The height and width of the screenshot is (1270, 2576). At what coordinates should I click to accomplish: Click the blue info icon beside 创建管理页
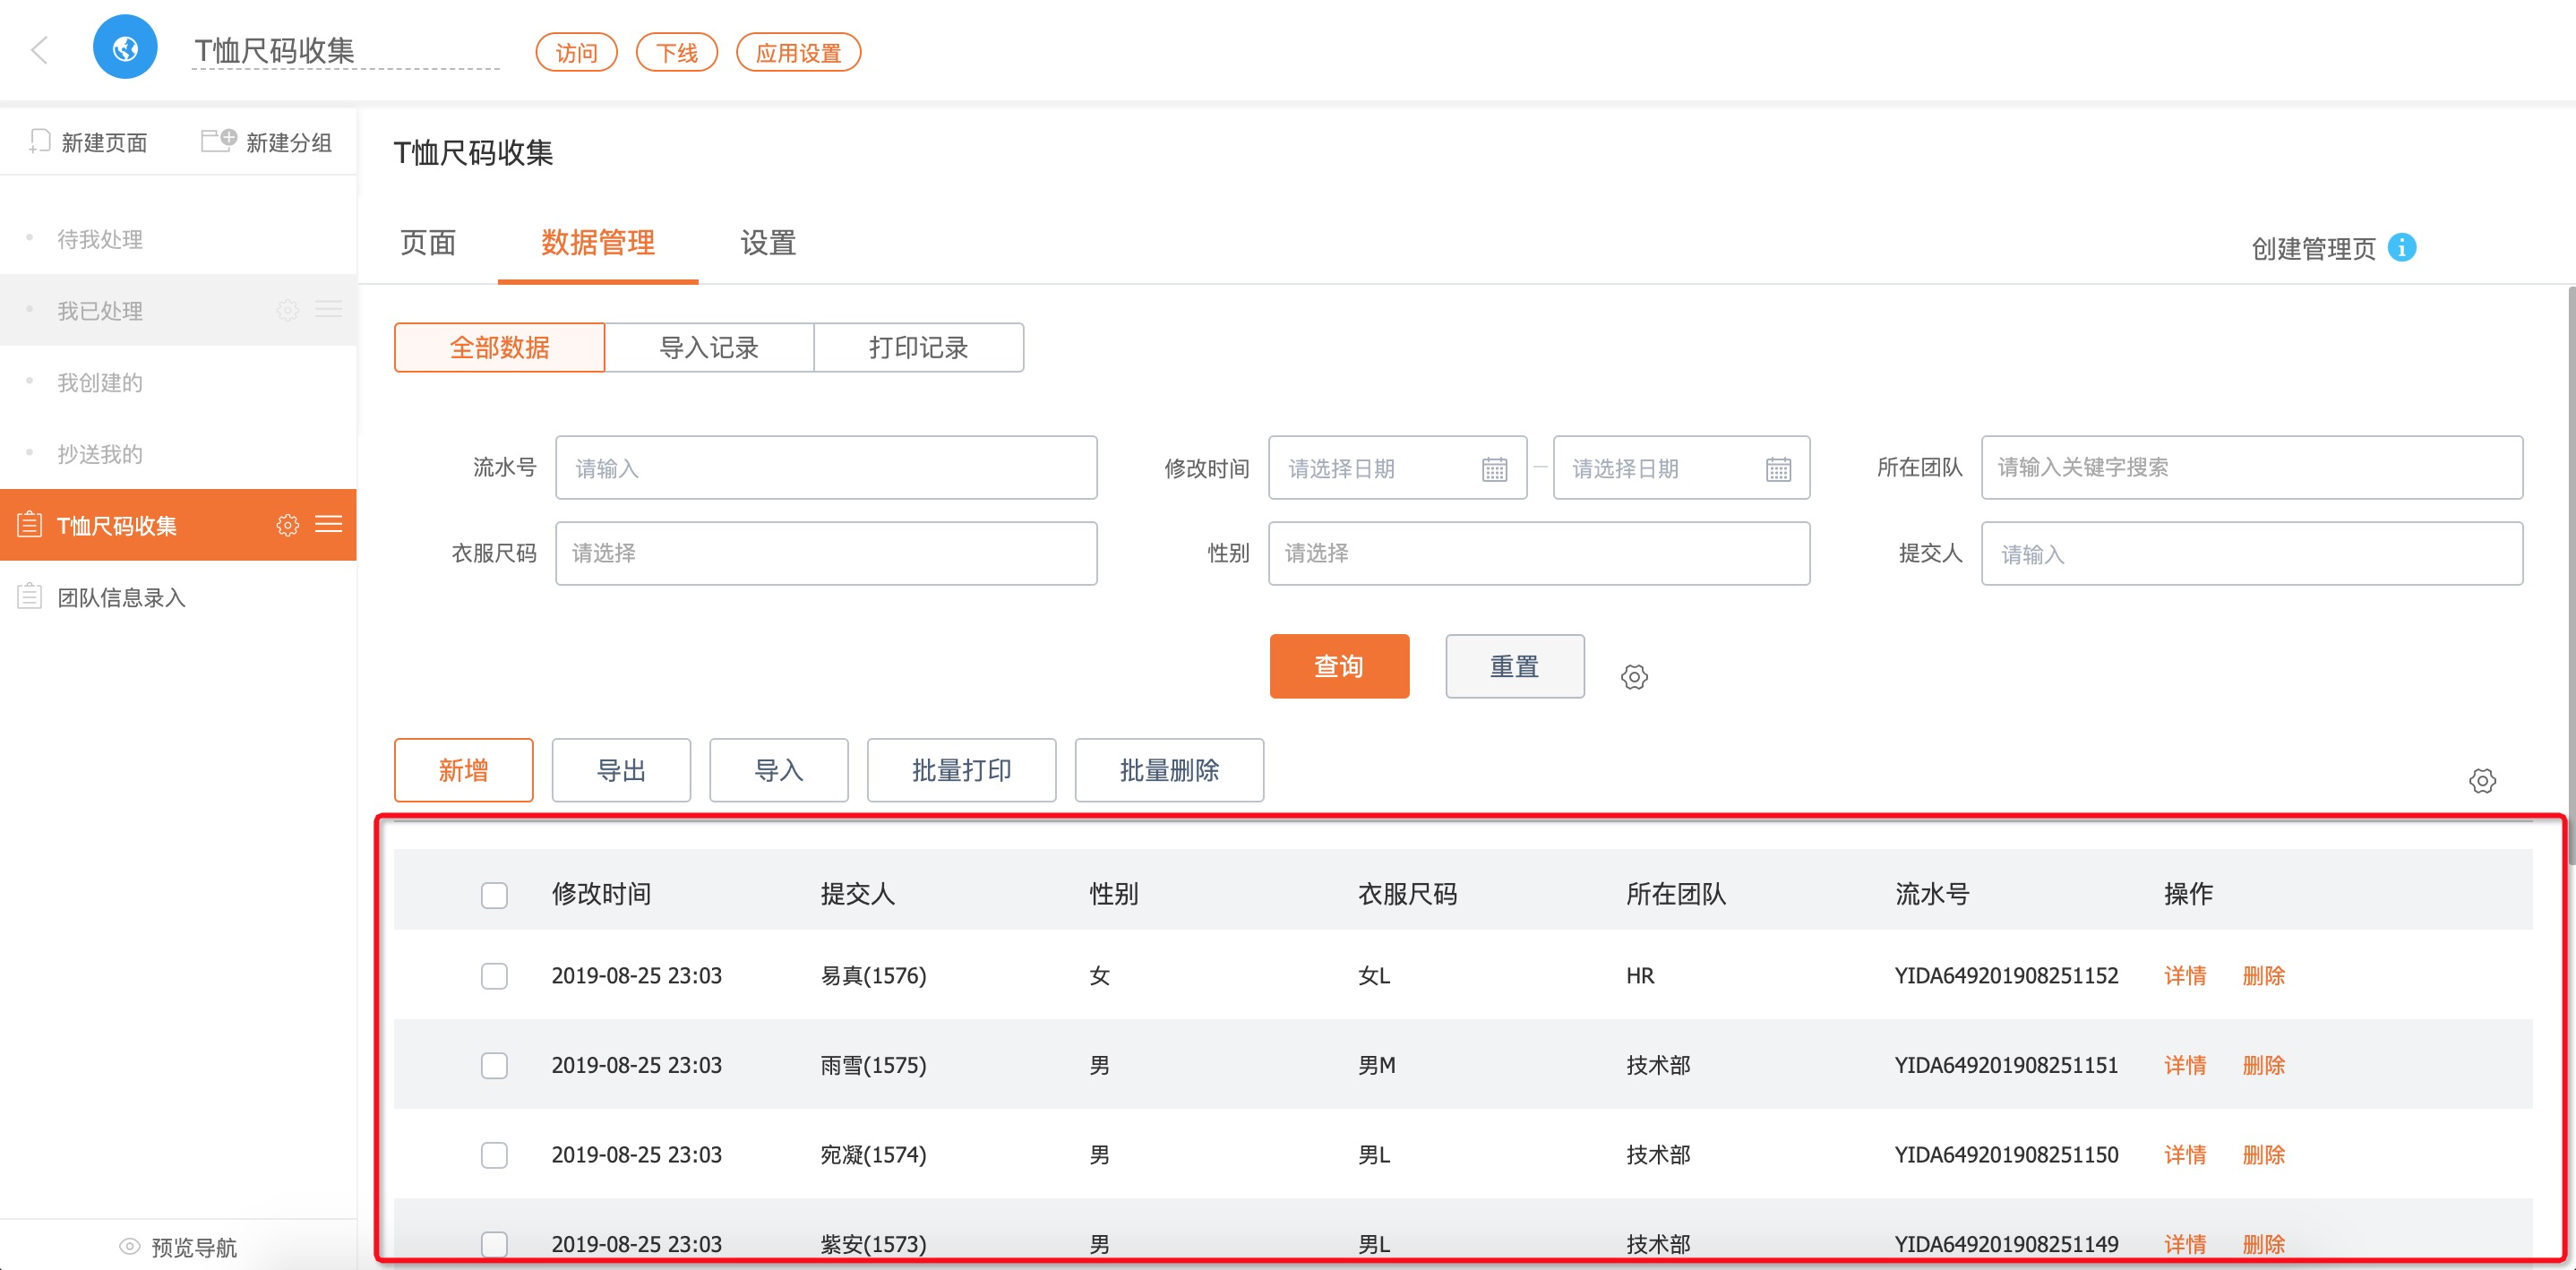pos(2401,247)
